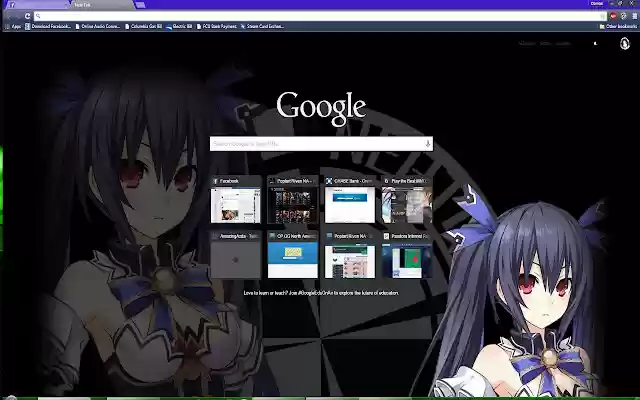This screenshot has width=640, height=400.
Task: Open the Pandora Internet Radio thumbnail
Action: (407, 255)
